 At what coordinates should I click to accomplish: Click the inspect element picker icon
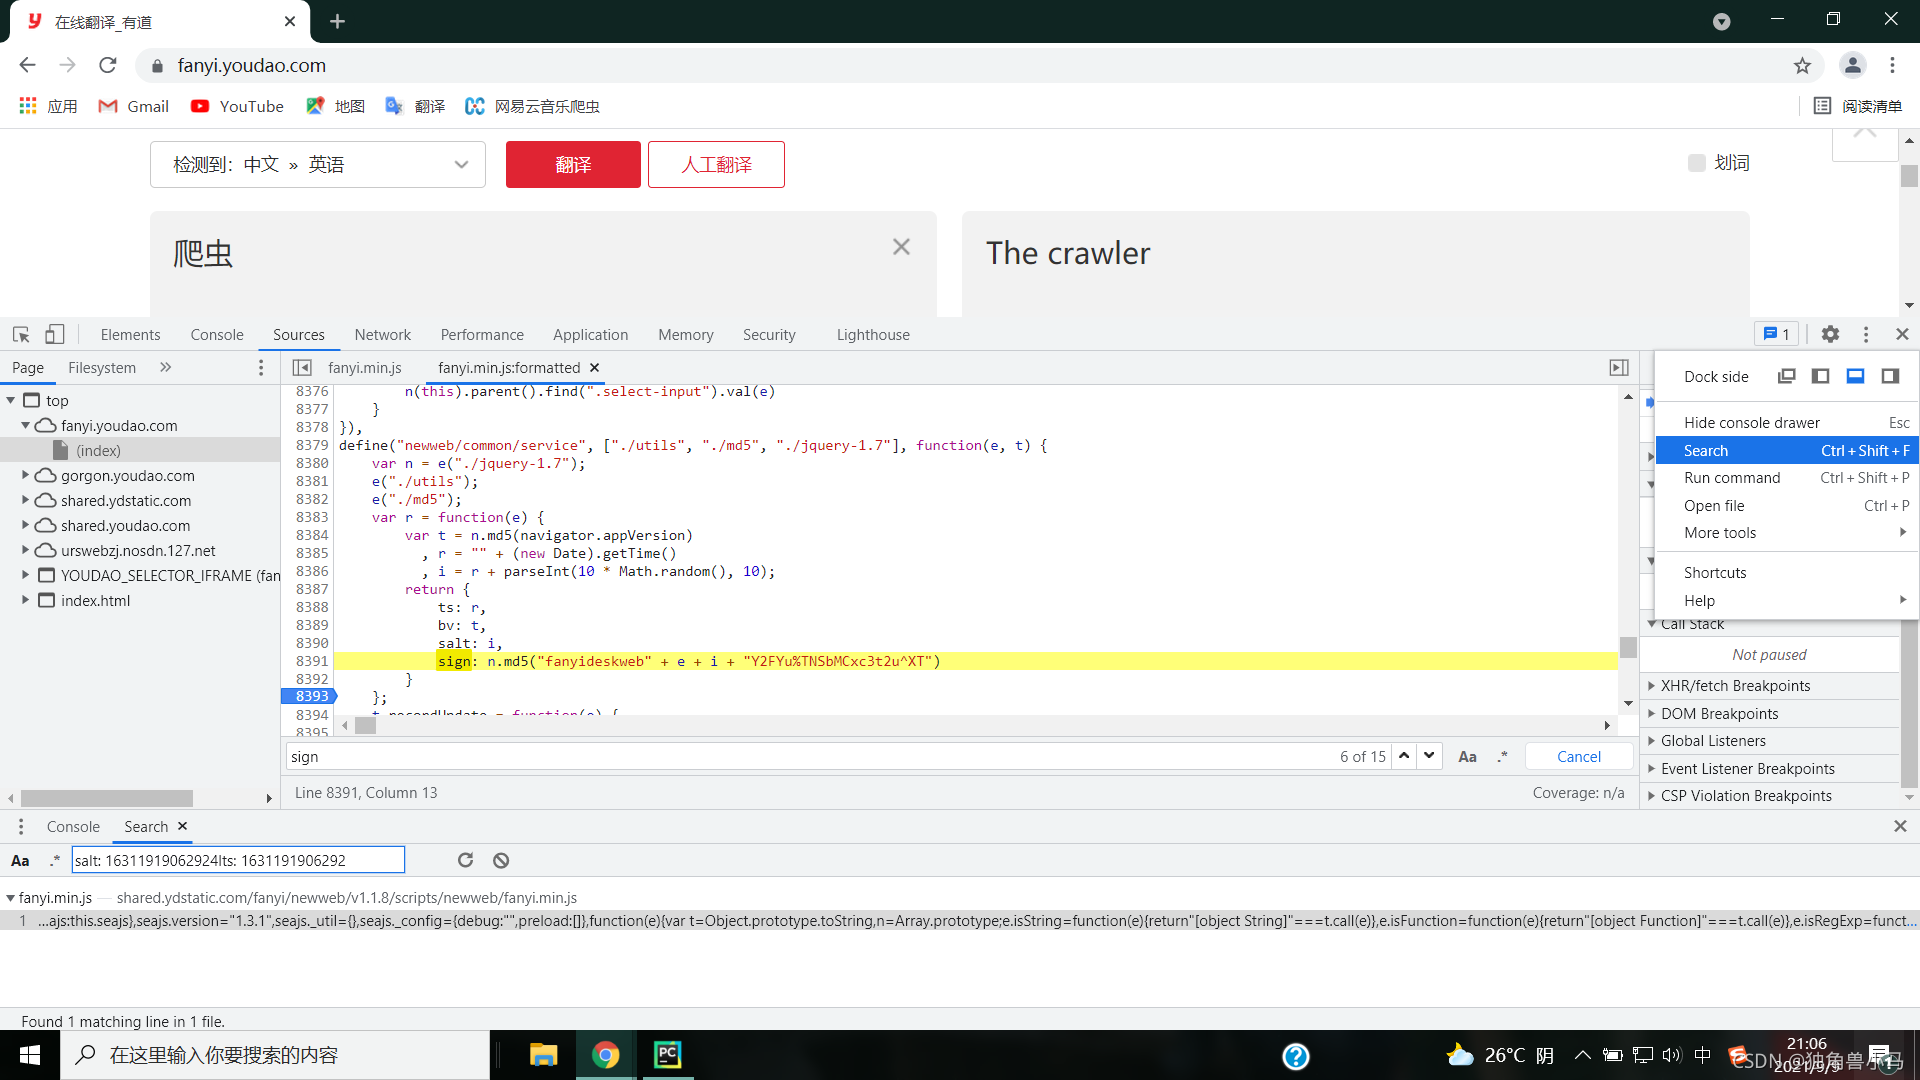(x=21, y=335)
